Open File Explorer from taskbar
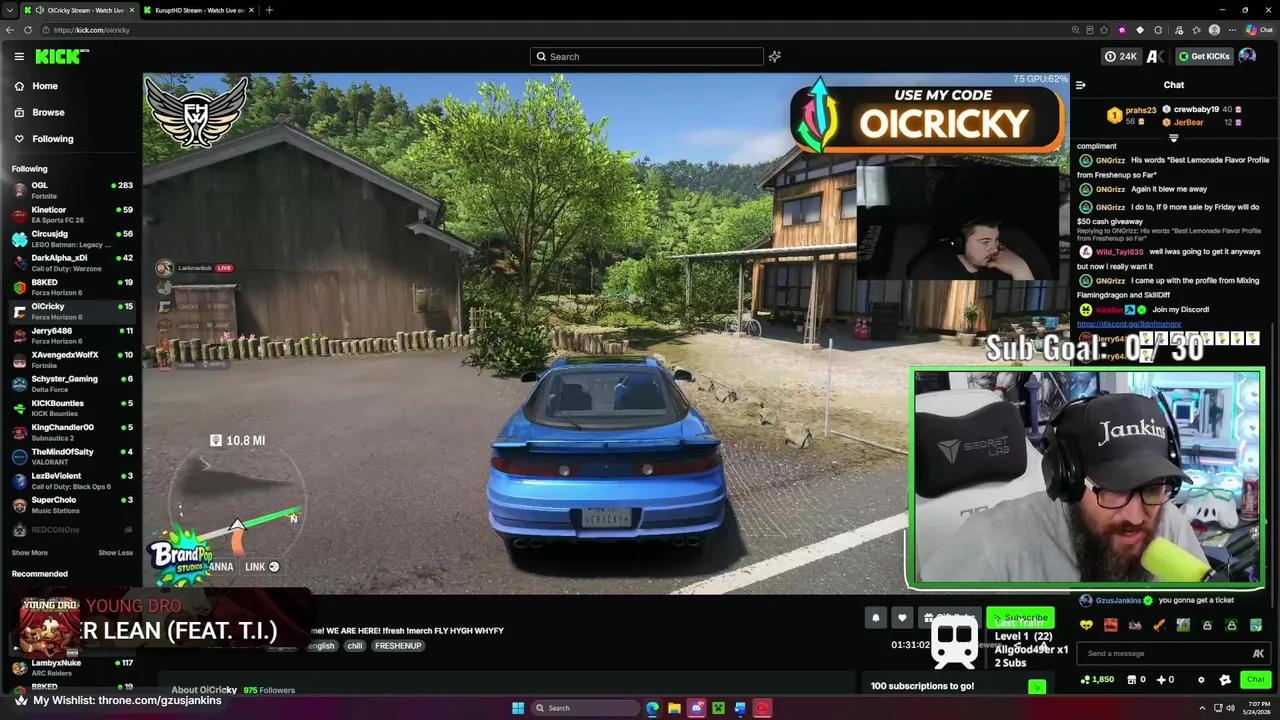Image resolution: width=1280 pixels, height=720 pixels. [x=674, y=708]
